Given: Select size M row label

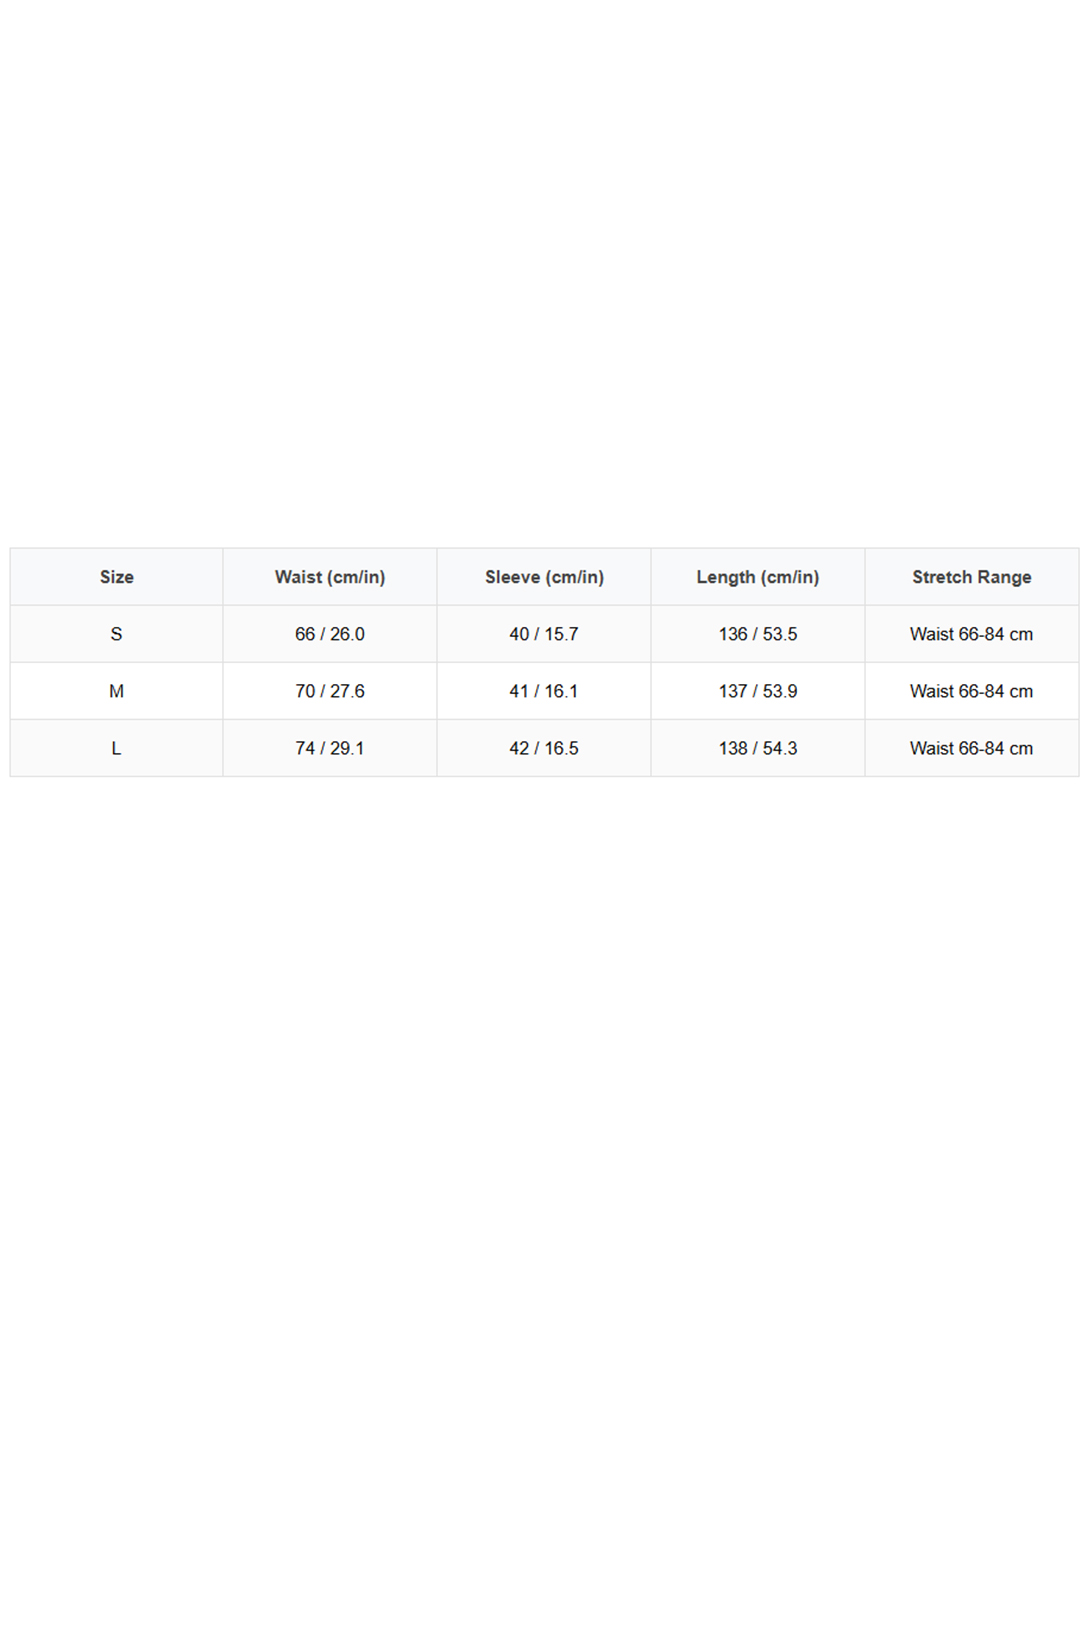Looking at the screenshot, I should click(116, 691).
